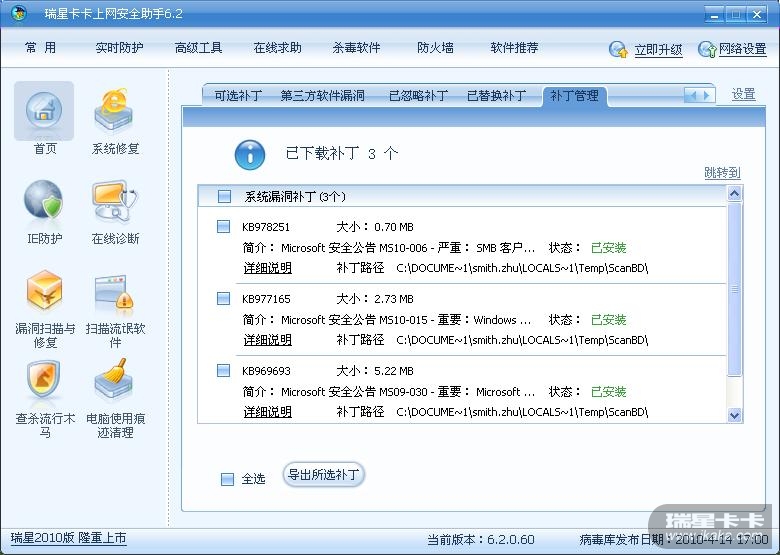Click the Rising app logo in the title bar
780x555 pixels.
point(18,13)
